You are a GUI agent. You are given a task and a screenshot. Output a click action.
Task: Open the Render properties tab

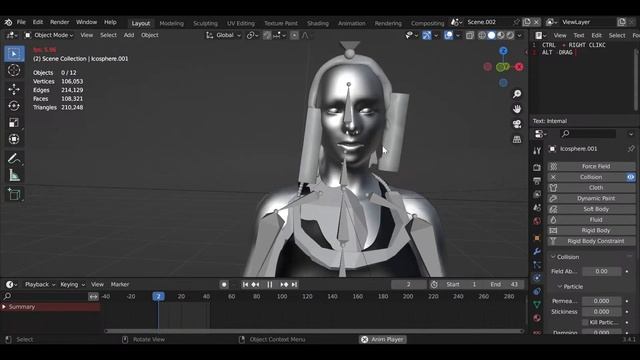pyautogui.click(x=537, y=167)
